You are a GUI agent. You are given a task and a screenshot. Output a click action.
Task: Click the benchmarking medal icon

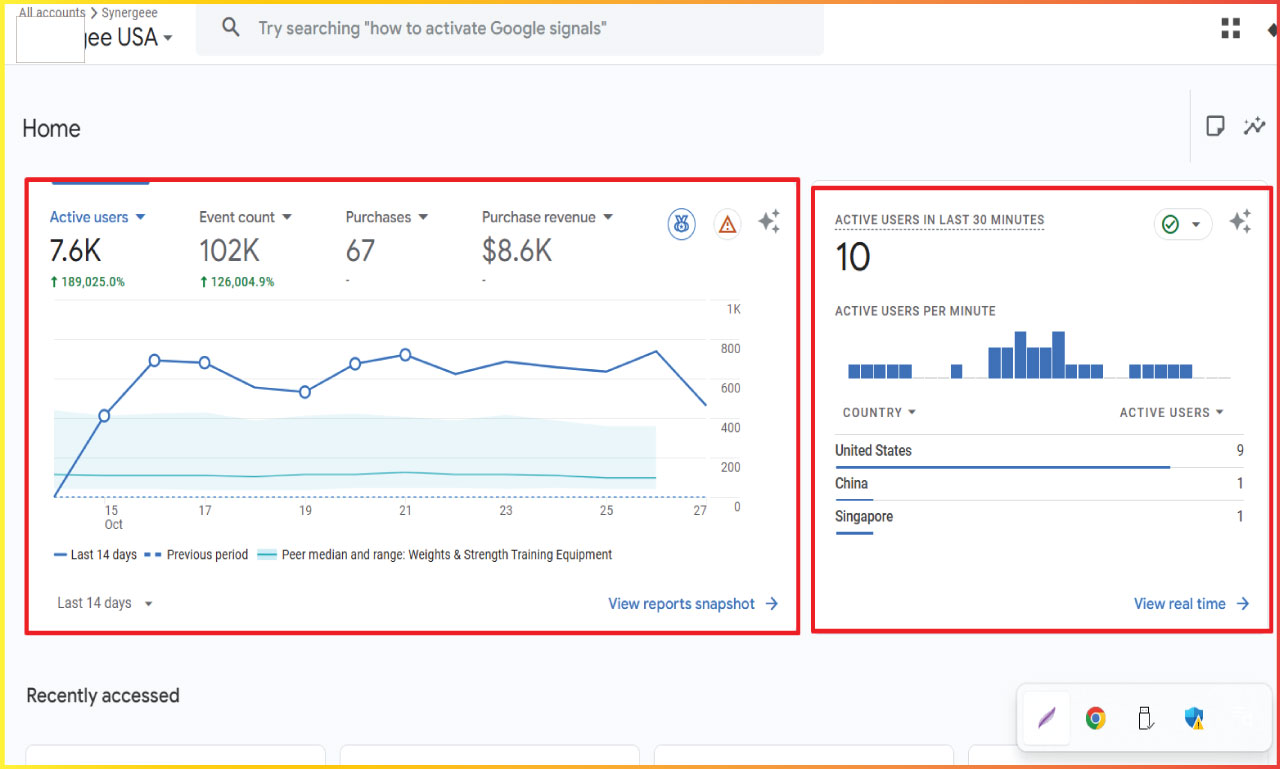681,224
